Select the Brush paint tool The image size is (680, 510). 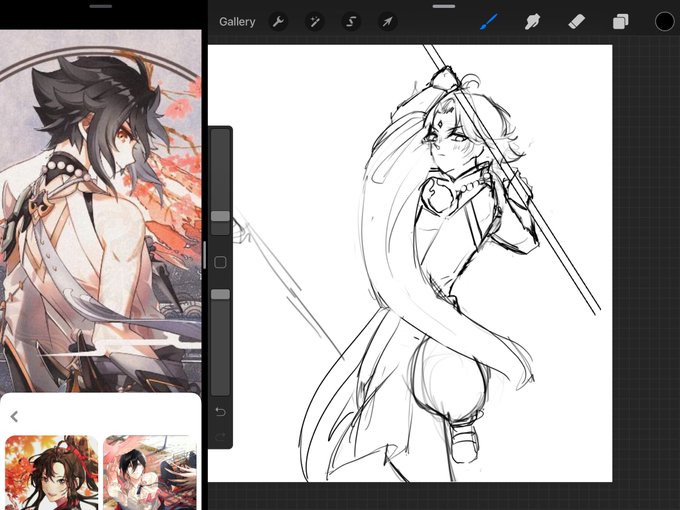(489, 21)
